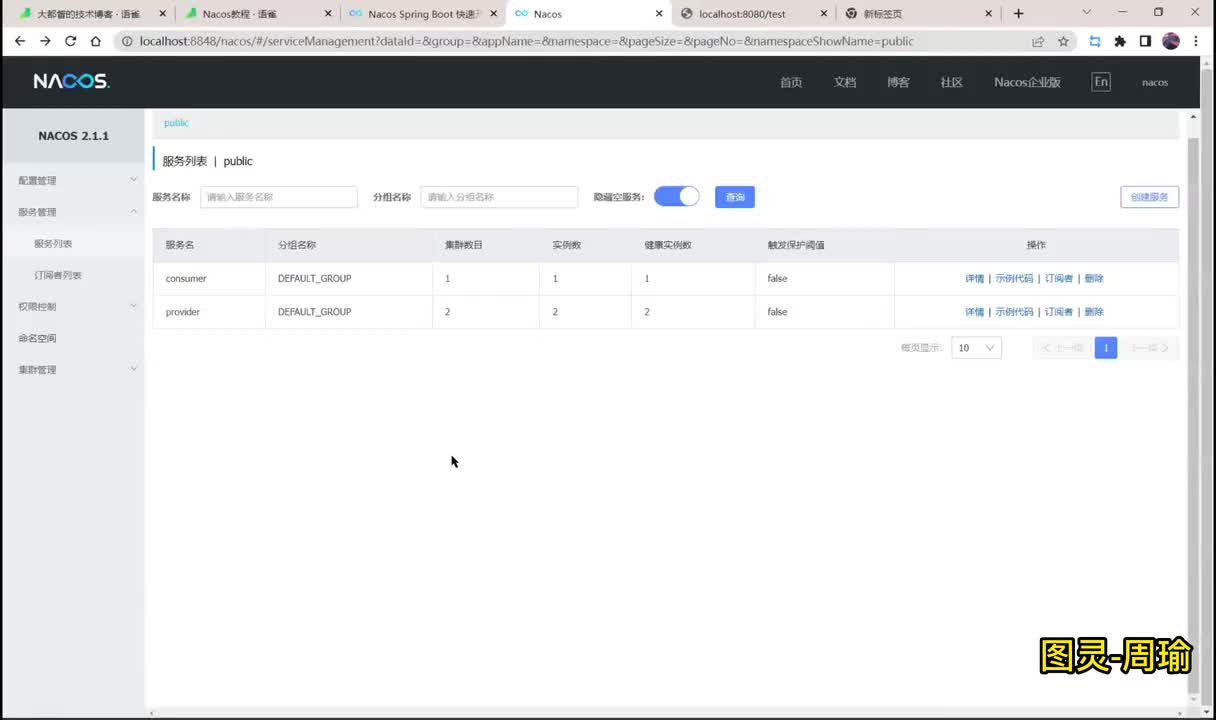Toggle the browser side panel
Viewport: 1216px width, 720px height.
coord(1145,41)
